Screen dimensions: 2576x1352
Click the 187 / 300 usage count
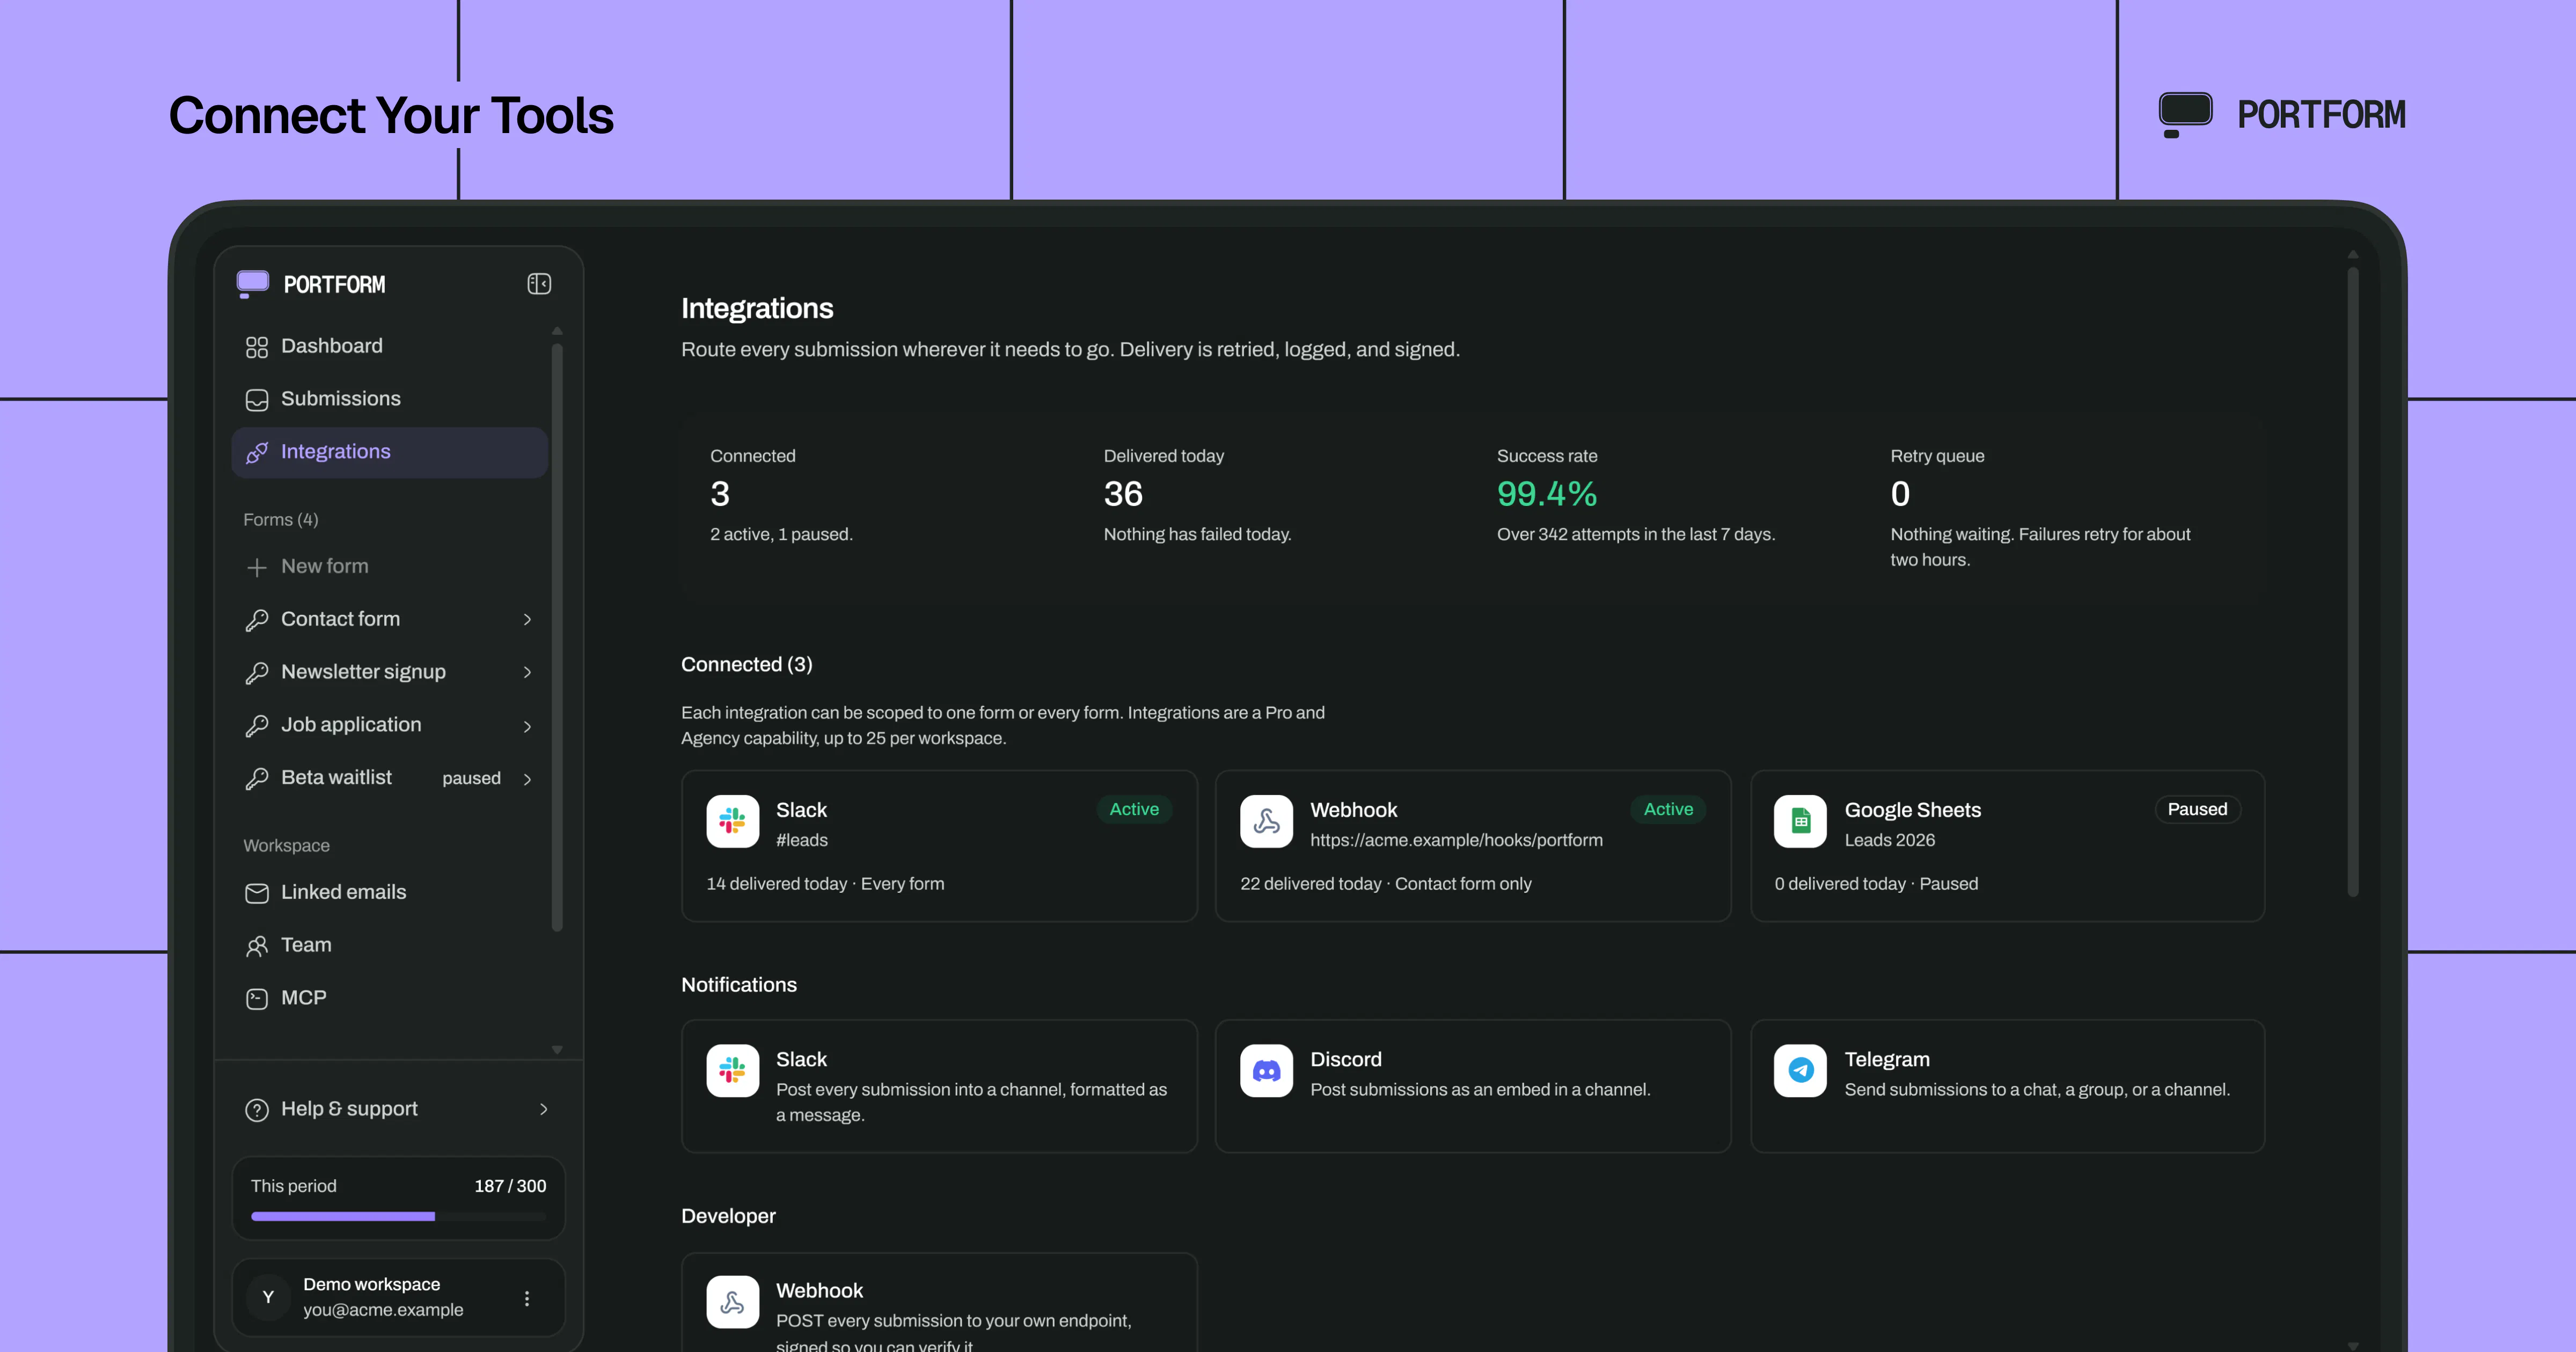pyautogui.click(x=510, y=1186)
